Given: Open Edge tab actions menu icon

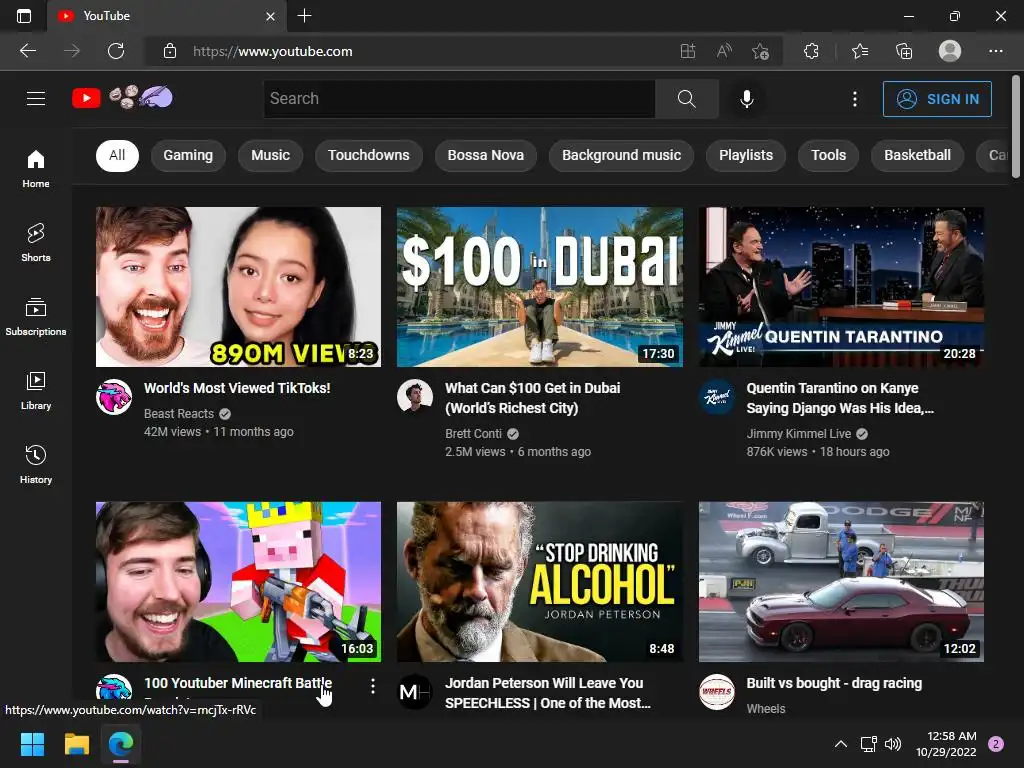Looking at the screenshot, I should [24, 16].
